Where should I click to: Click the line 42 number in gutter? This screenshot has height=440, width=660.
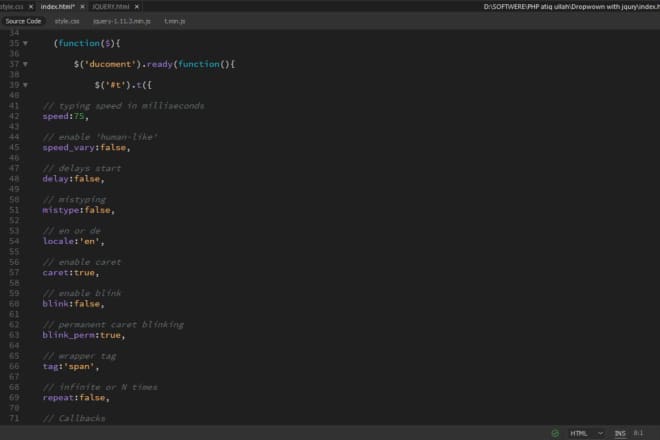click(14, 116)
